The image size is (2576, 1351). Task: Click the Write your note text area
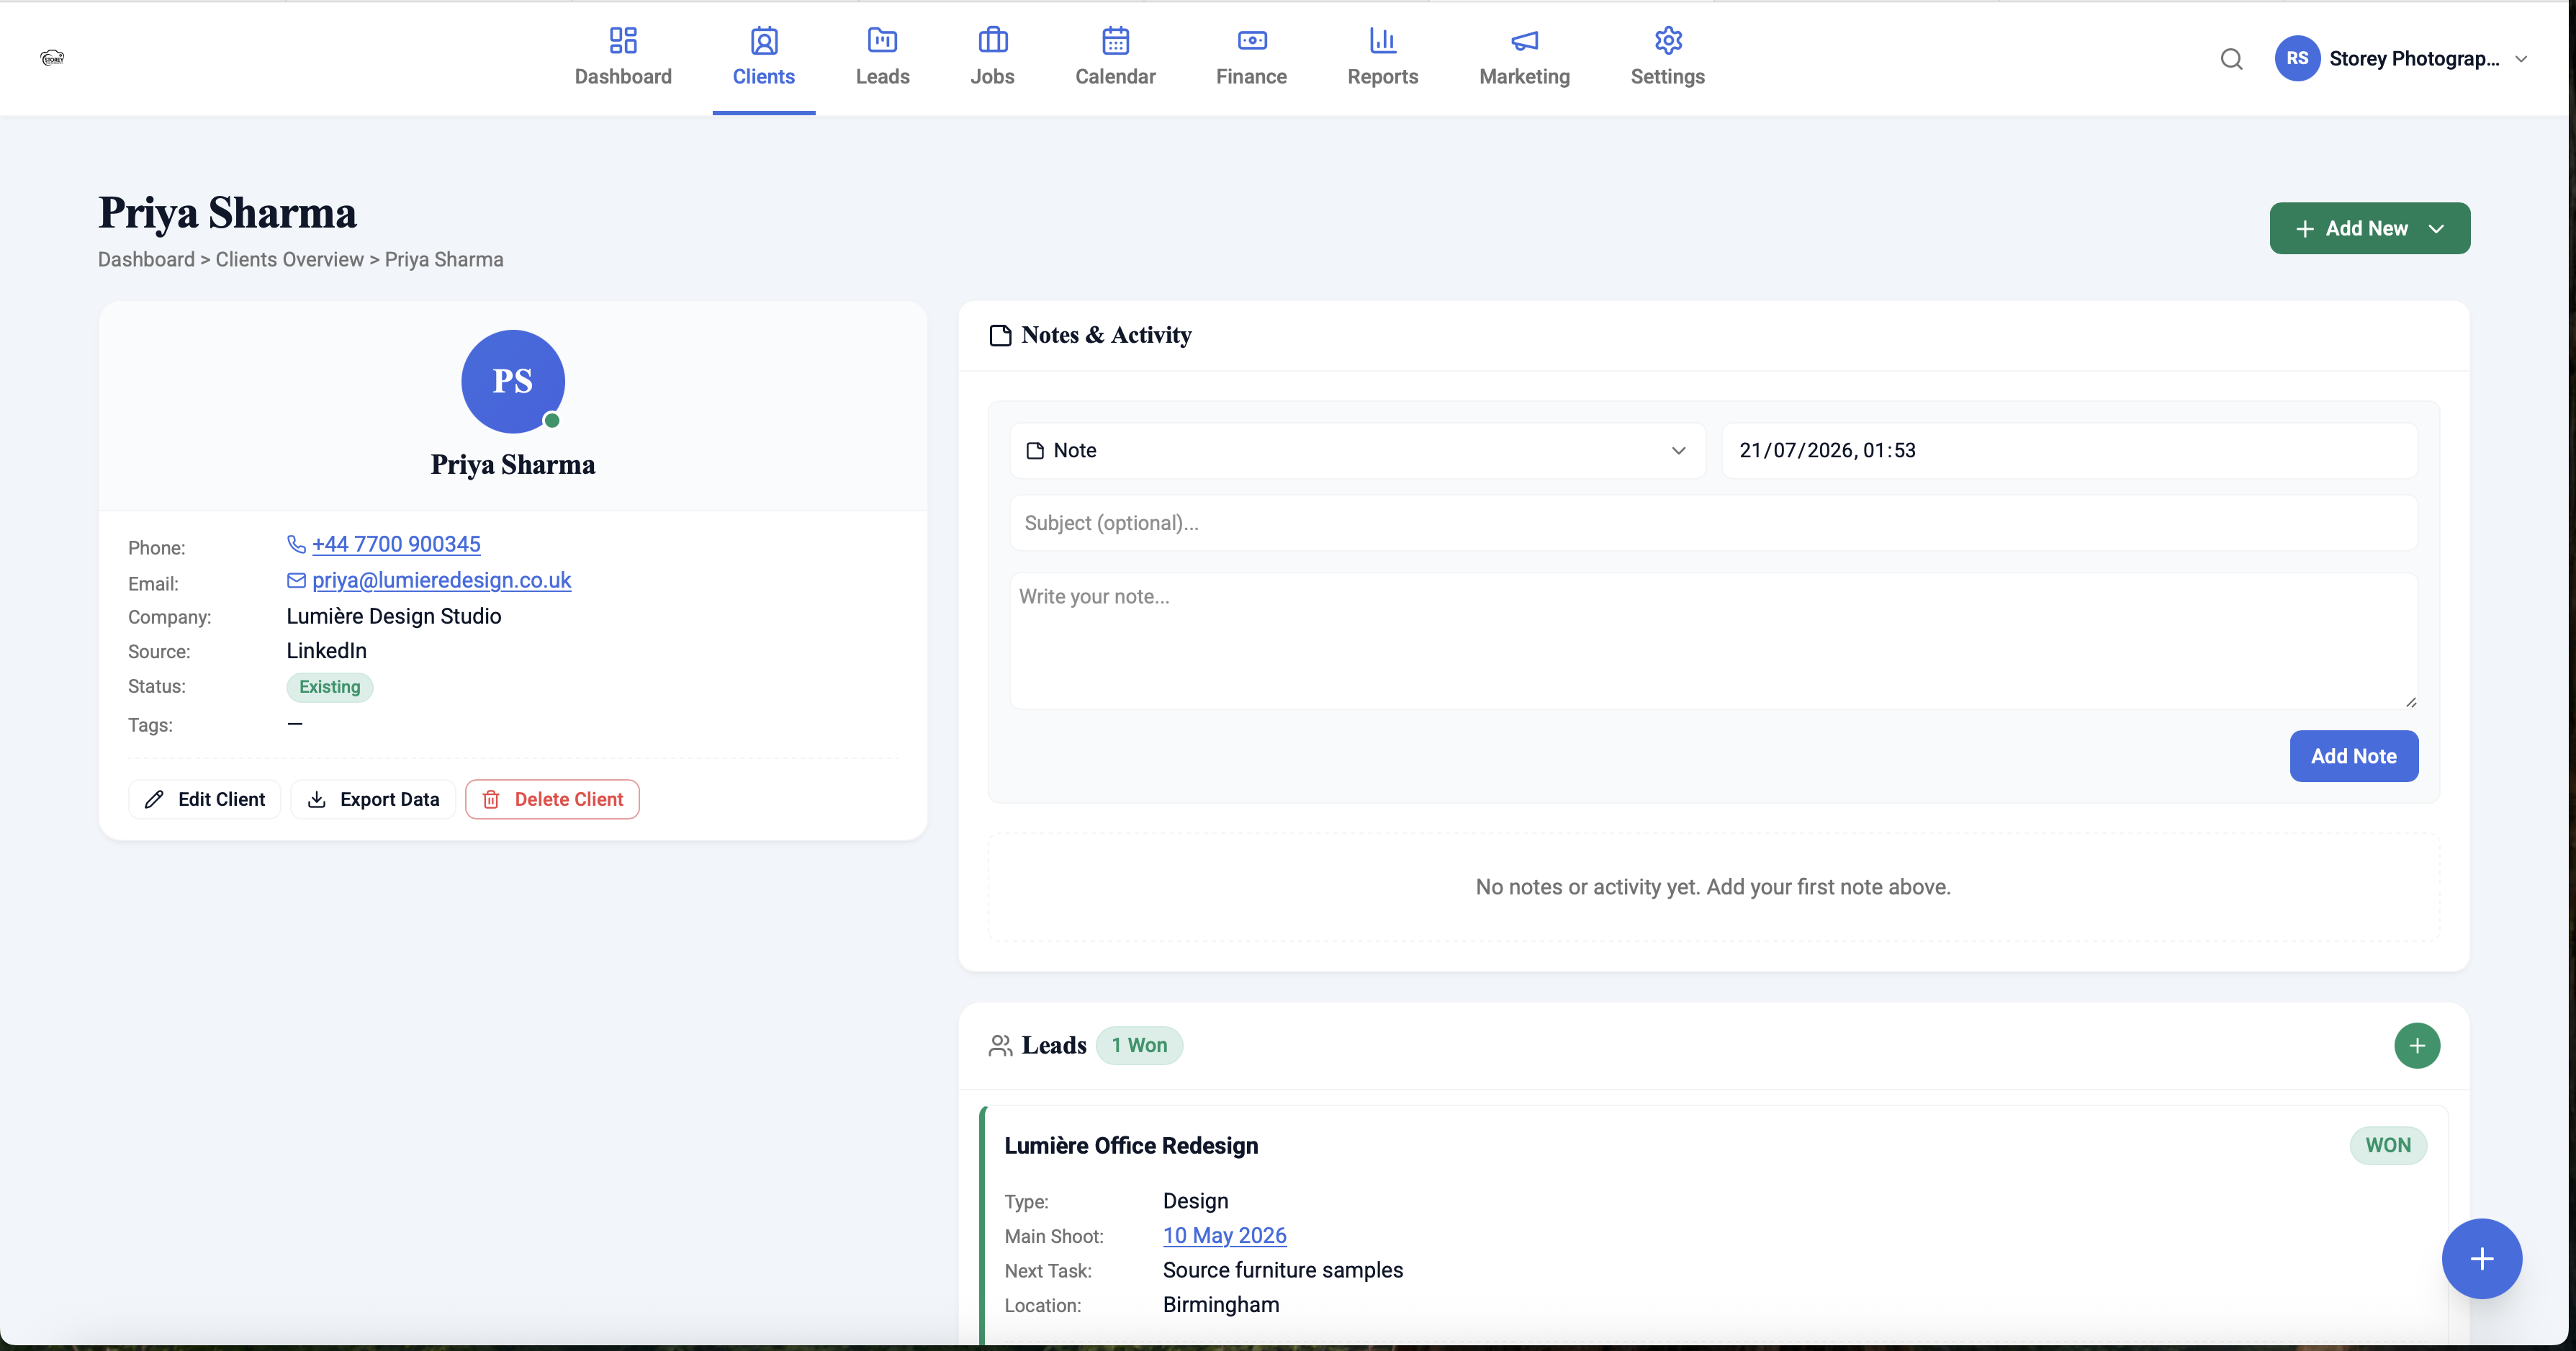click(1713, 640)
